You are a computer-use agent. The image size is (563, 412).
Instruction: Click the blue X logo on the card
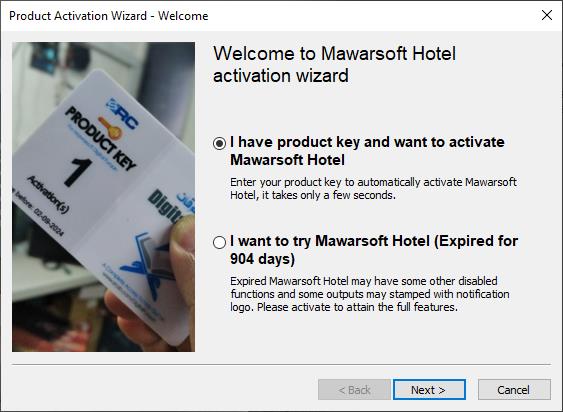(147, 265)
